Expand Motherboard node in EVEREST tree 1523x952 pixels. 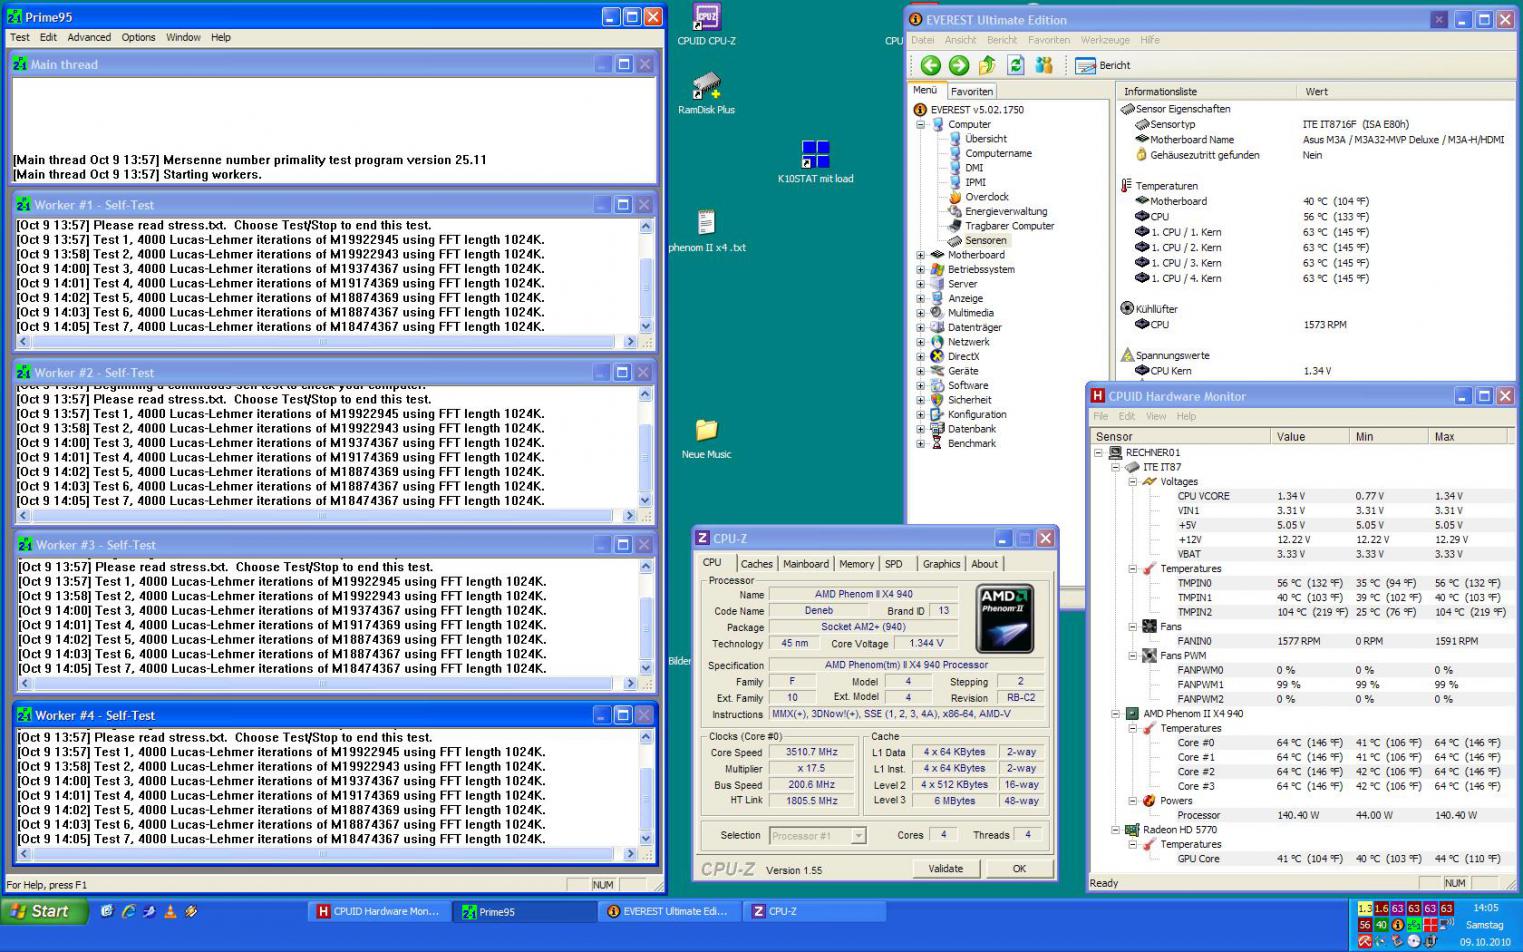click(x=921, y=255)
